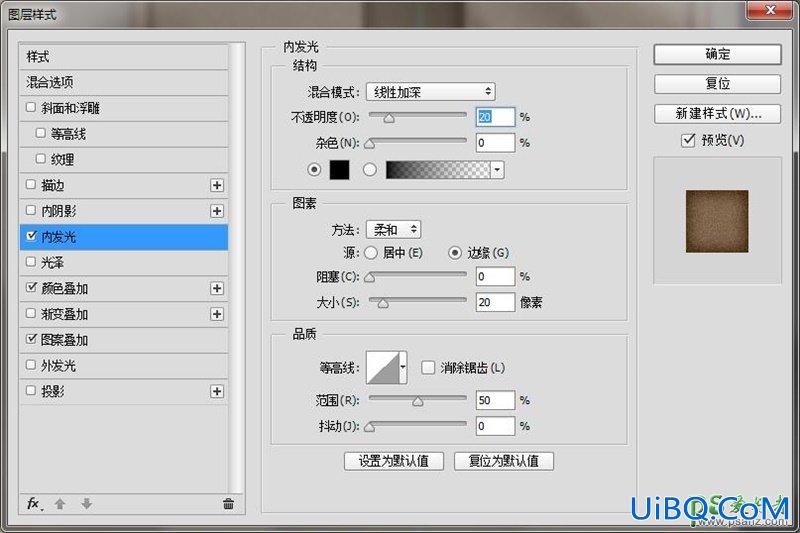Focus the 范围 range value field
The height and width of the screenshot is (533, 800).
(495, 400)
